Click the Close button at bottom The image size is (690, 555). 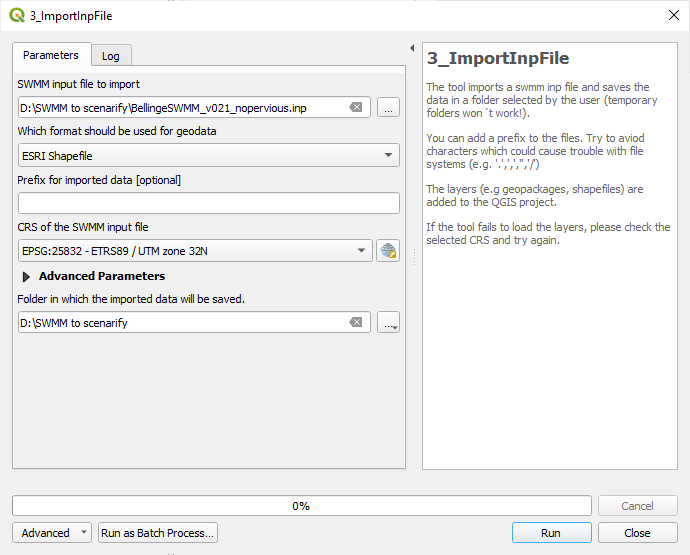(x=637, y=533)
